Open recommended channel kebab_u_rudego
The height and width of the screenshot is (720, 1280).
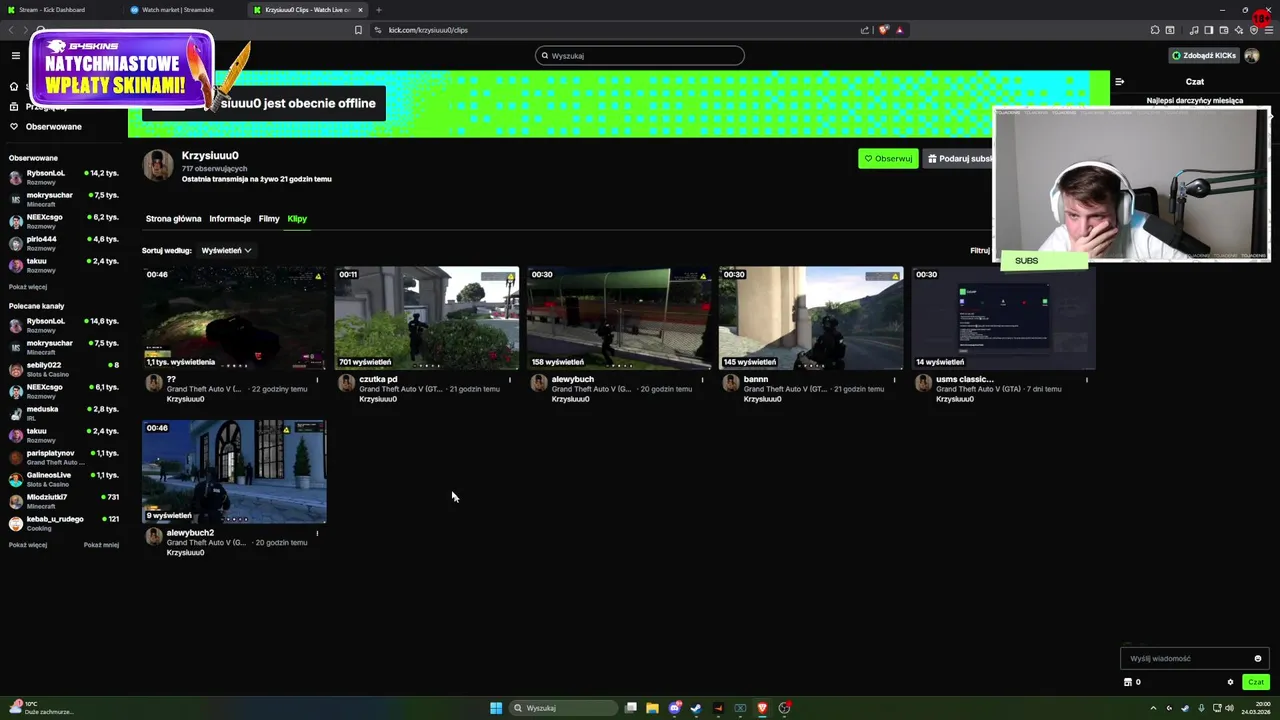(x=64, y=523)
